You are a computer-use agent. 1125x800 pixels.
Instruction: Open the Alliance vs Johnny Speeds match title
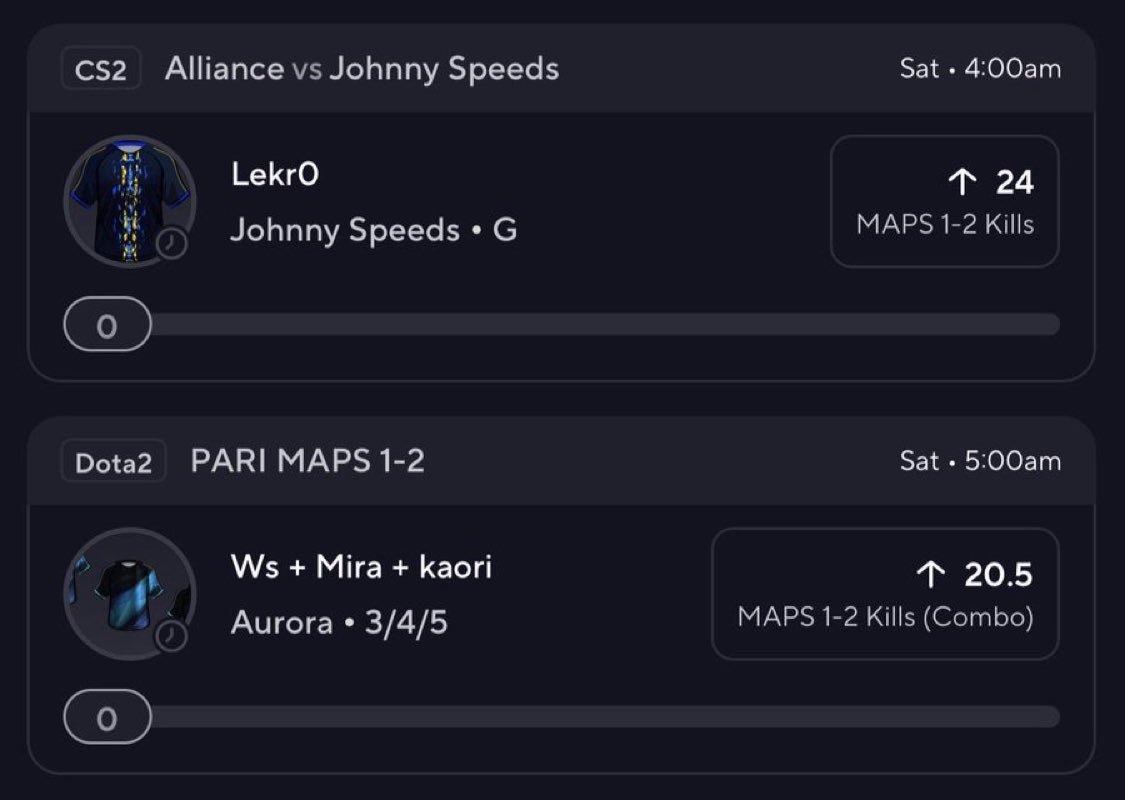[x=361, y=69]
